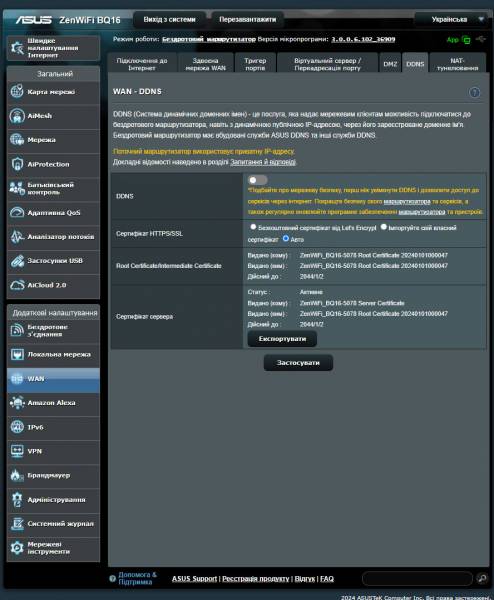Open the Firewall (Брандмауер) flame icon
494x600 pixels.
point(17,475)
